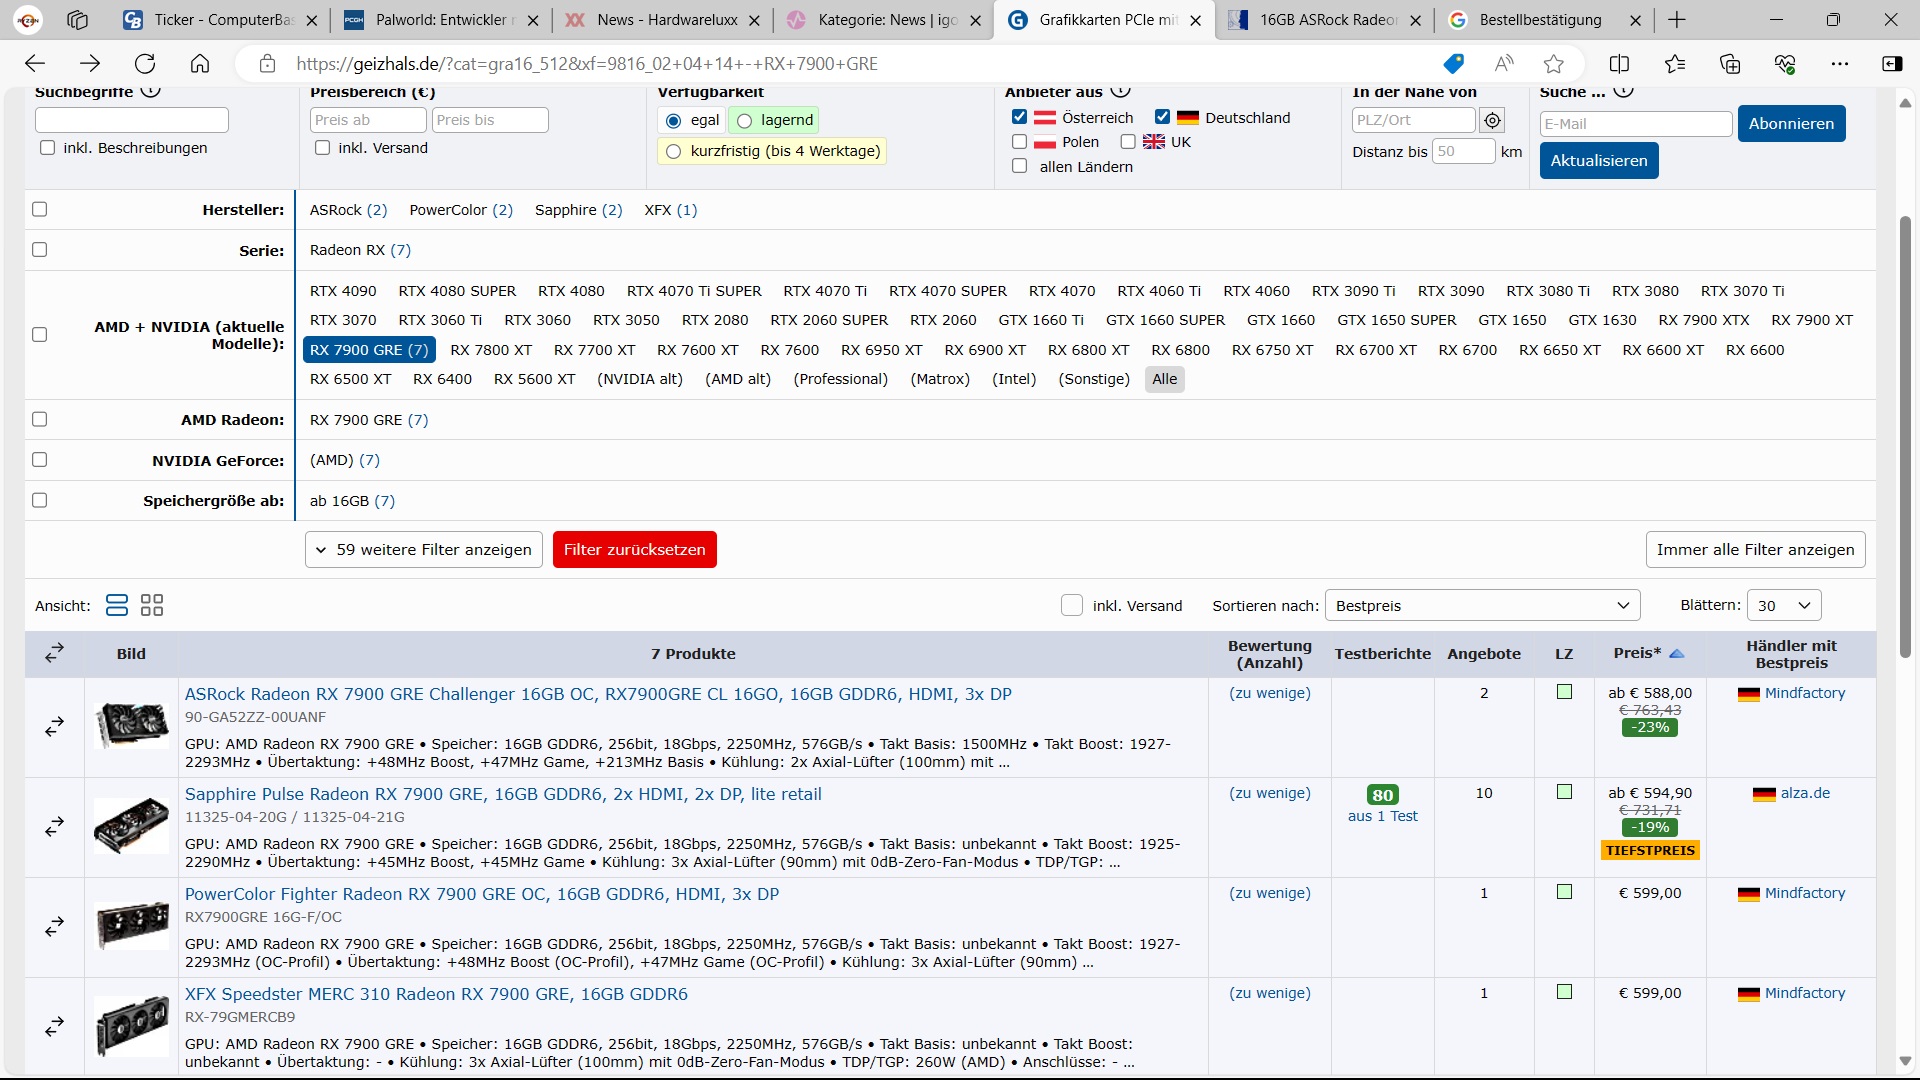Select the 'lagernd' availability radio button
This screenshot has height=1080, width=1920.
point(744,121)
